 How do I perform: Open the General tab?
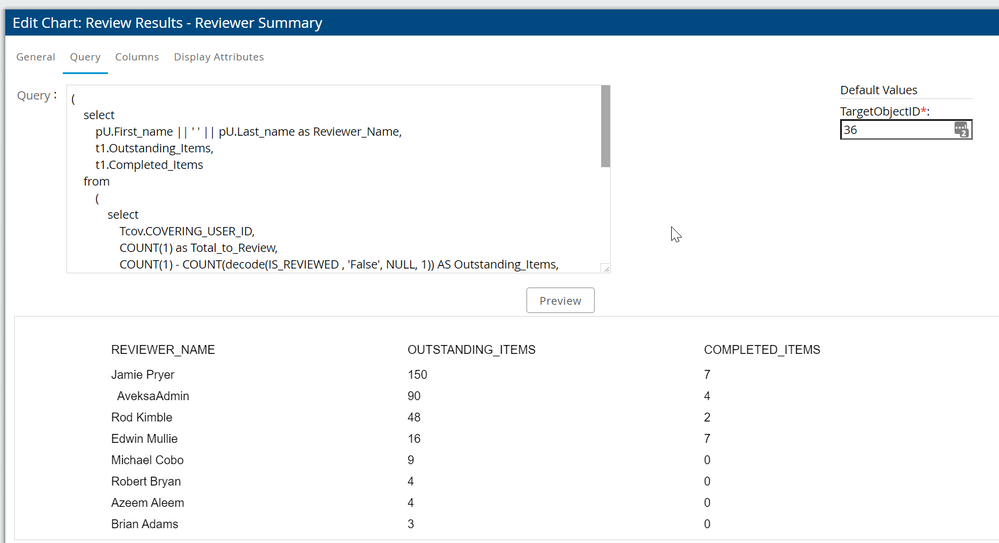(x=36, y=57)
